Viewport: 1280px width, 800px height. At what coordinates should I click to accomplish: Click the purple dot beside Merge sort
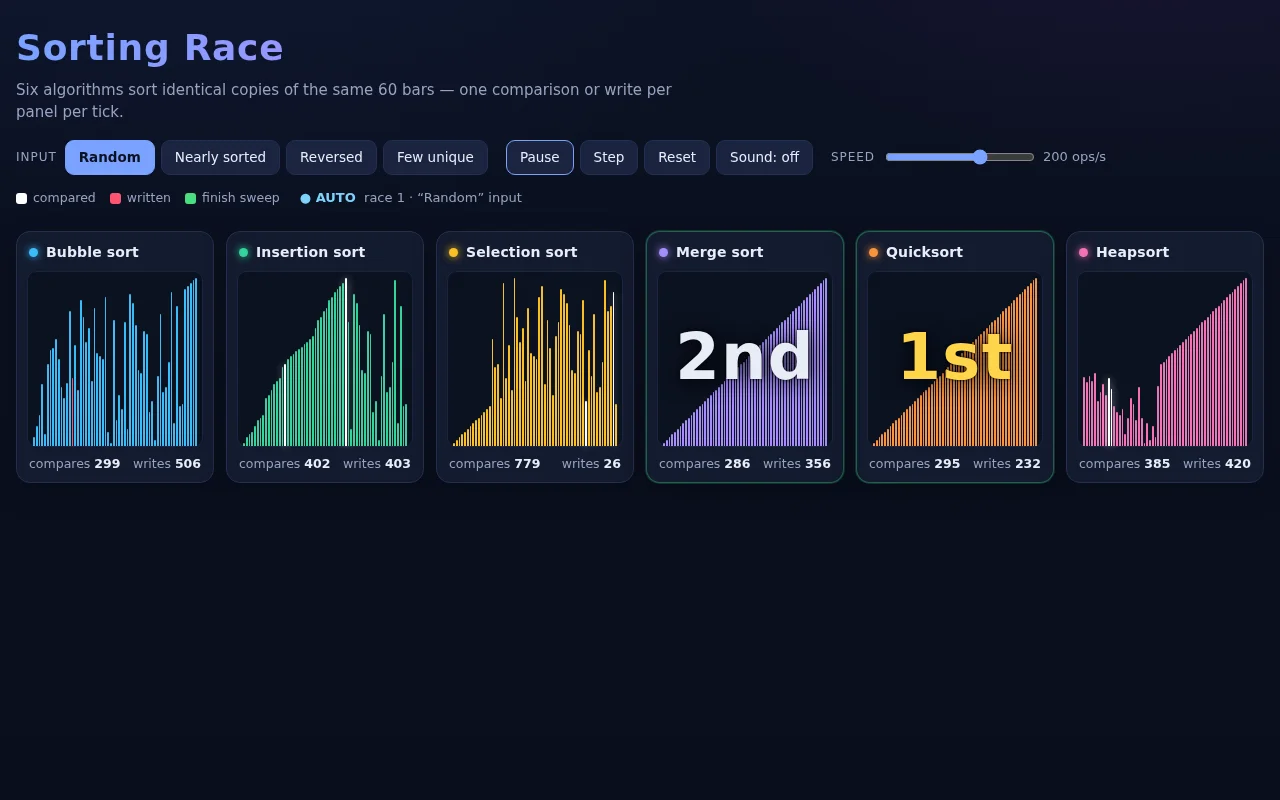663,252
